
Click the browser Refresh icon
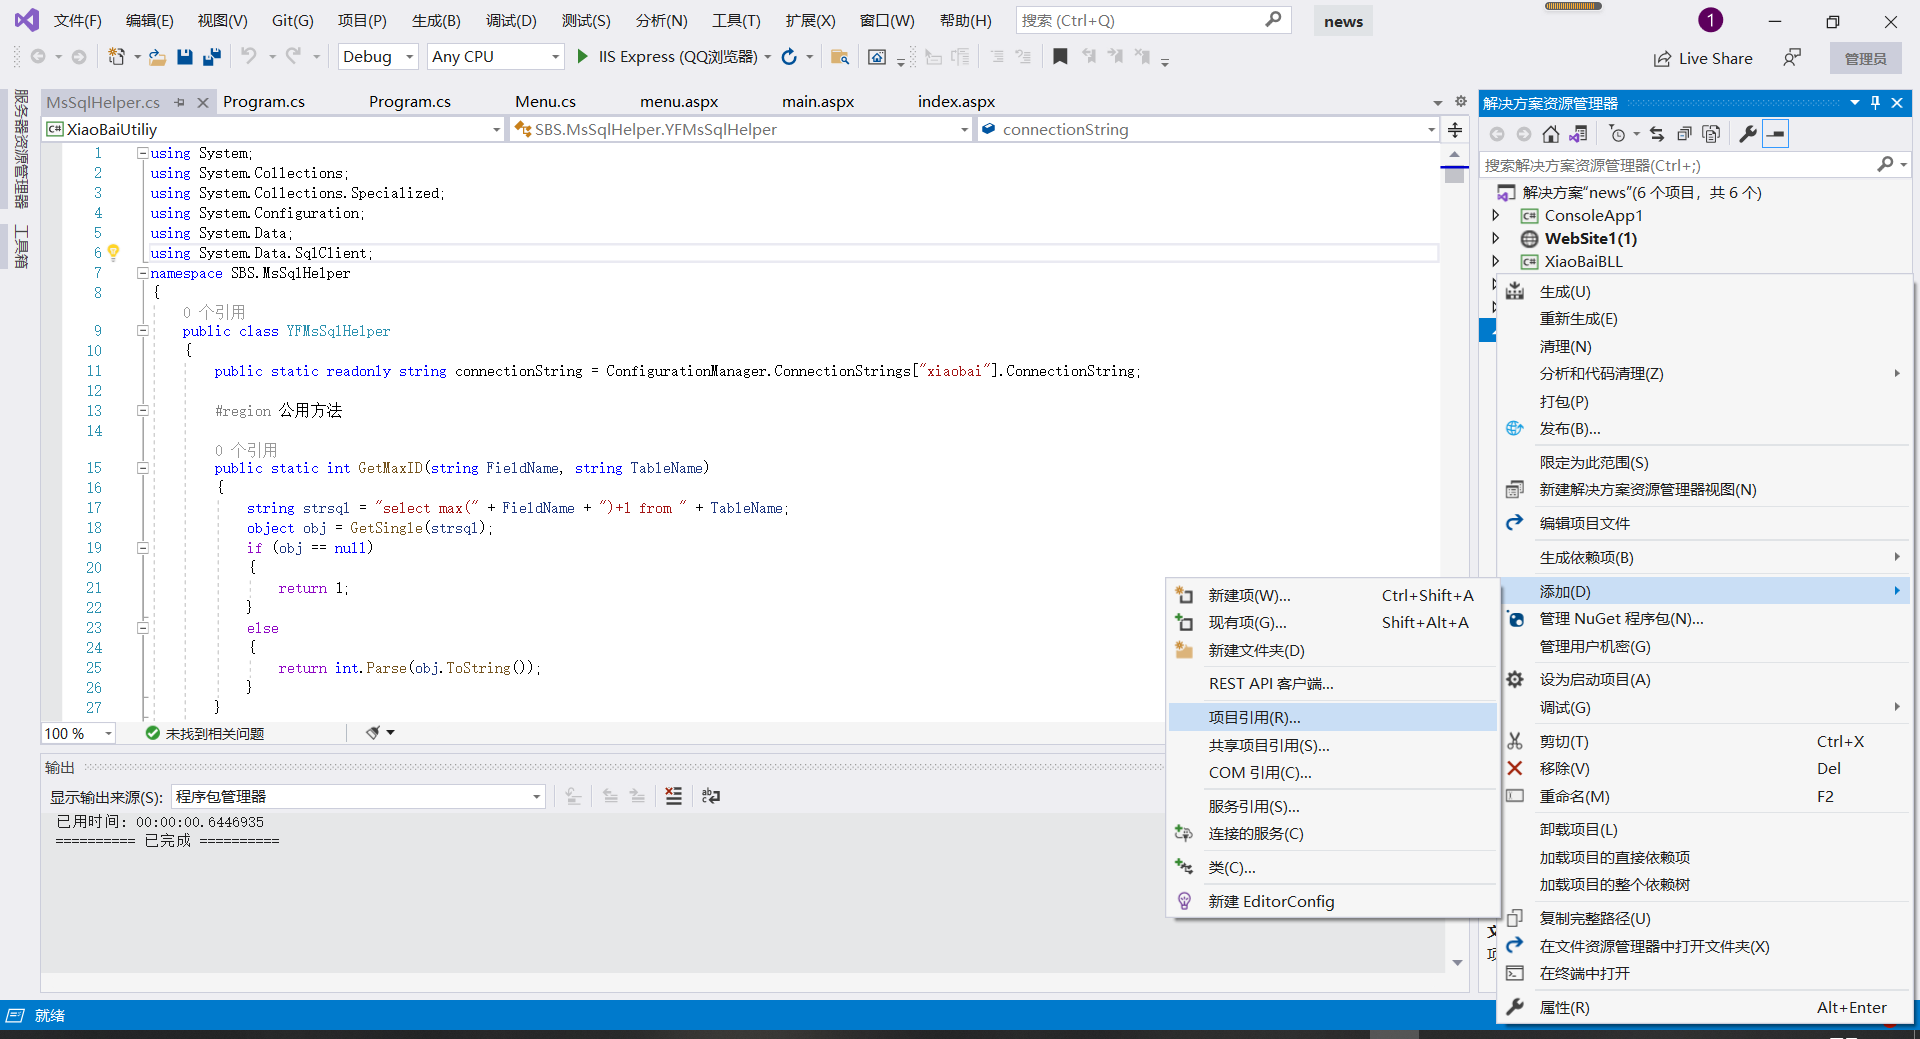point(789,57)
